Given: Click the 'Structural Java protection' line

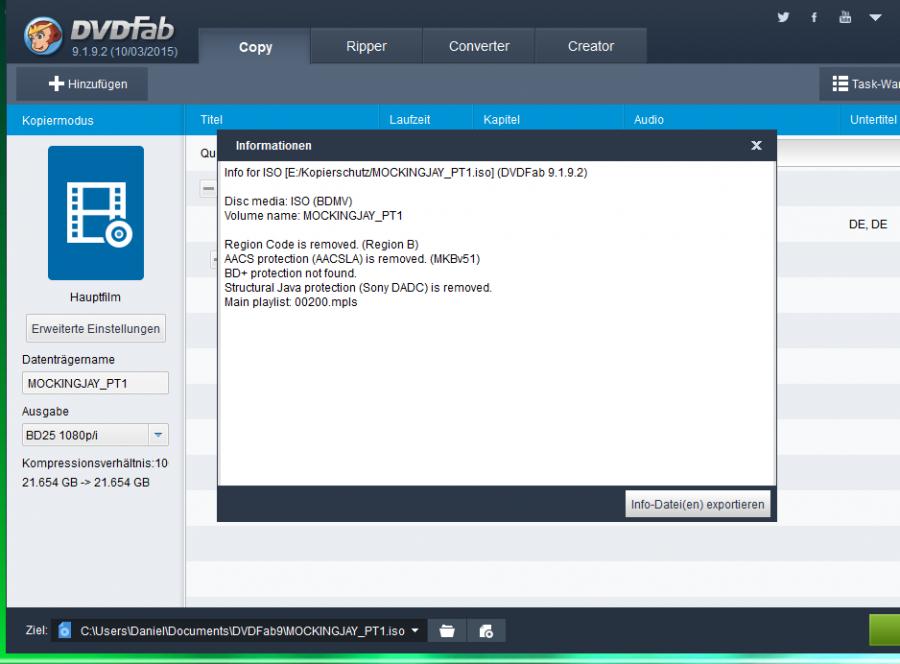Looking at the screenshot, I should pyautogui.click(x=358, y=288).
